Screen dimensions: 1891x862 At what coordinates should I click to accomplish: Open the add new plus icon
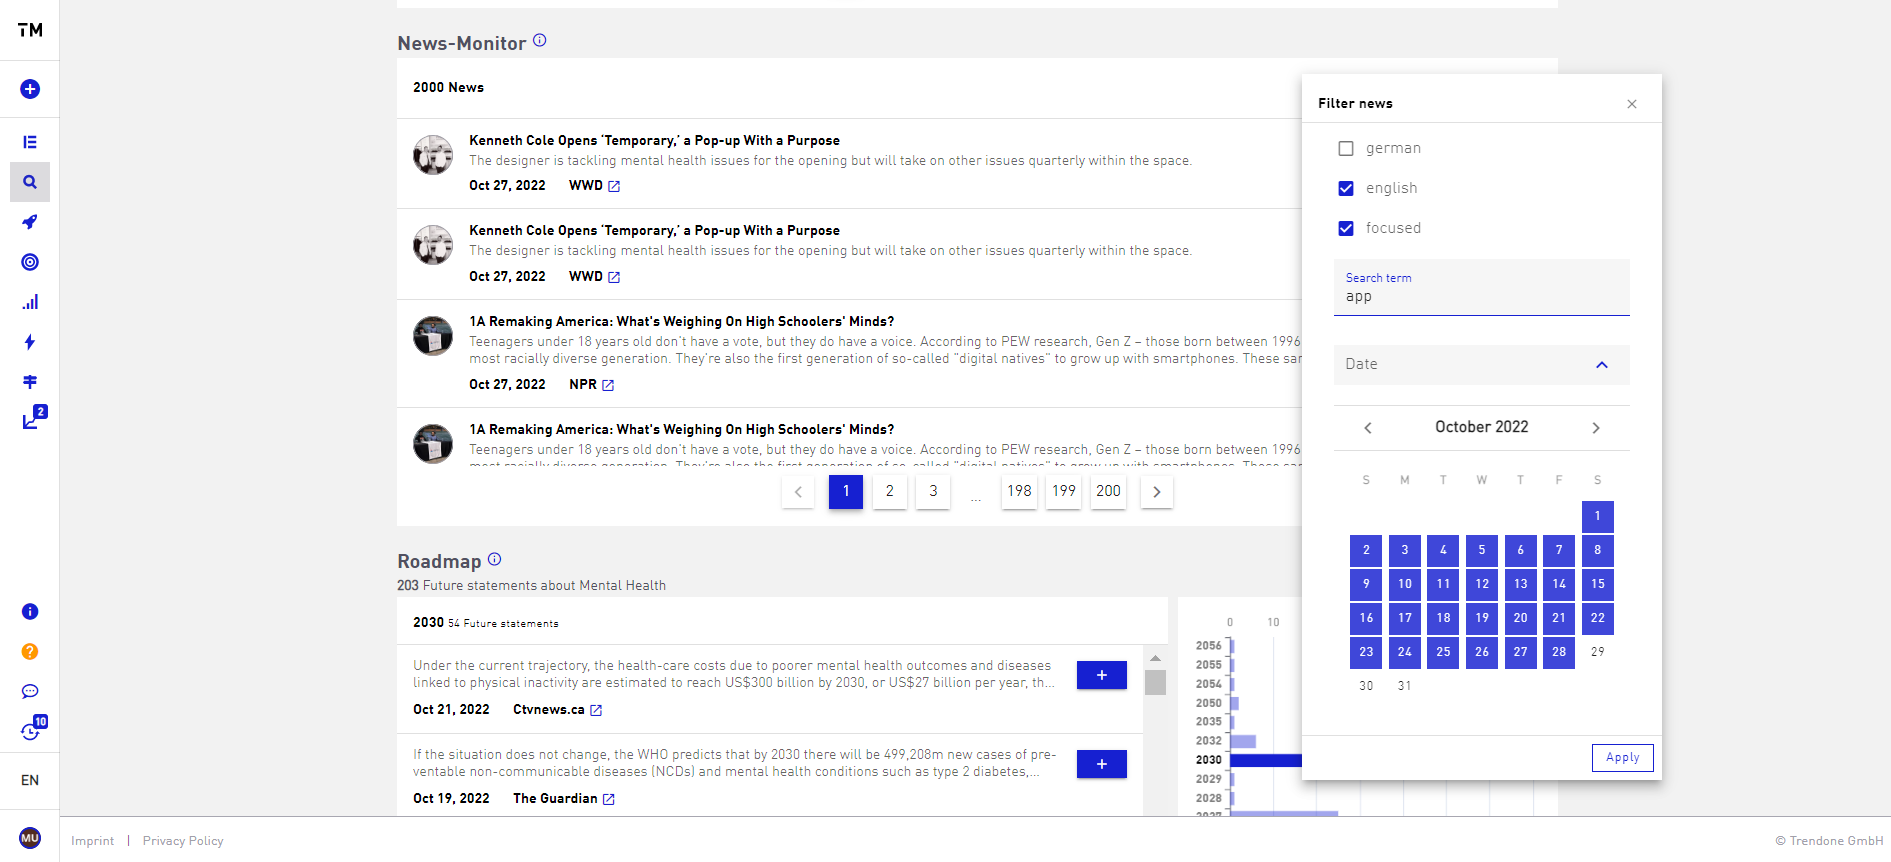pyautogui.click(x=30, y=89)
